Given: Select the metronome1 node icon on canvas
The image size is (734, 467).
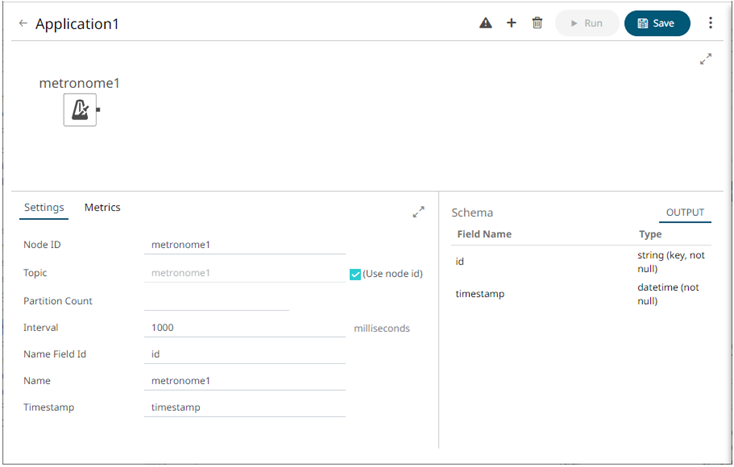Looking at the screenshot, I should (80, 110).
